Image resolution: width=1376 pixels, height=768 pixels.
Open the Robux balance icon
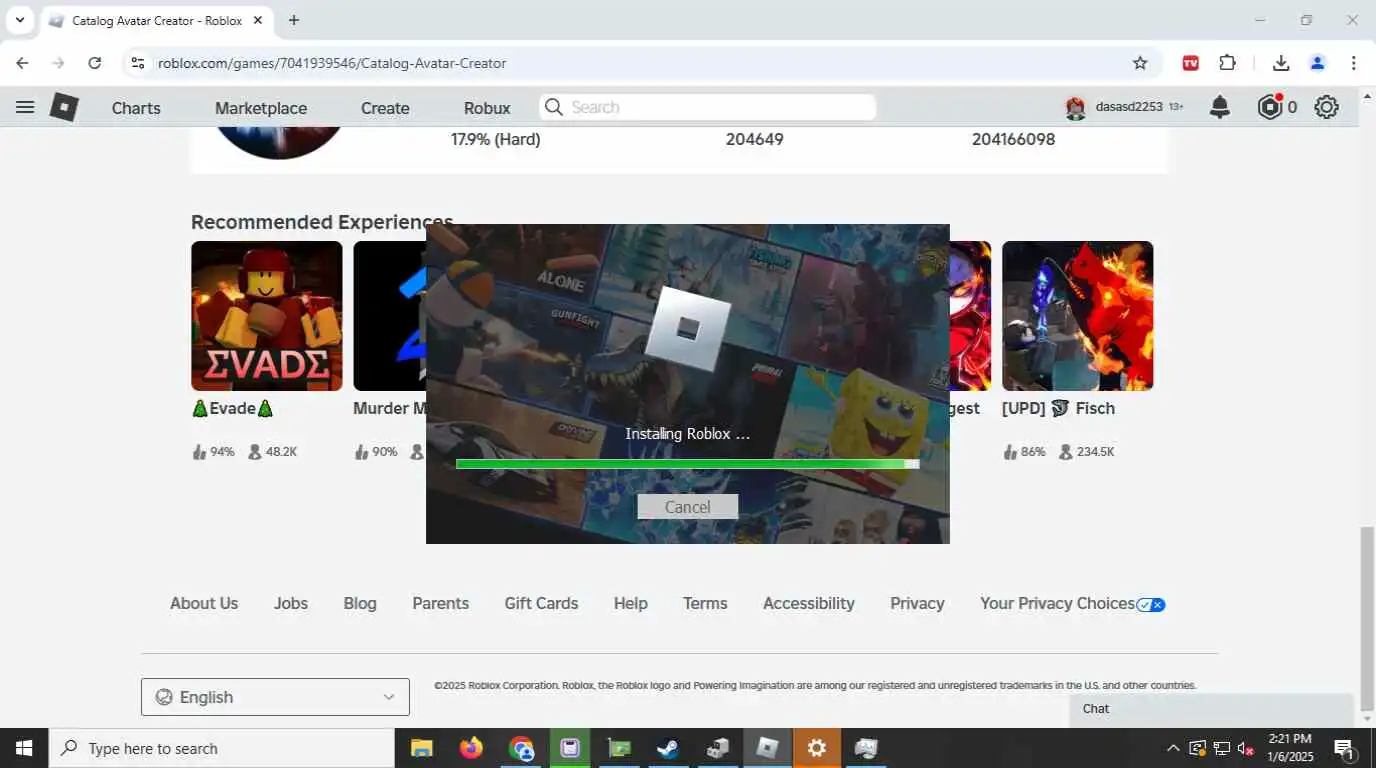pyautogui.click(x=1270, y=107)
